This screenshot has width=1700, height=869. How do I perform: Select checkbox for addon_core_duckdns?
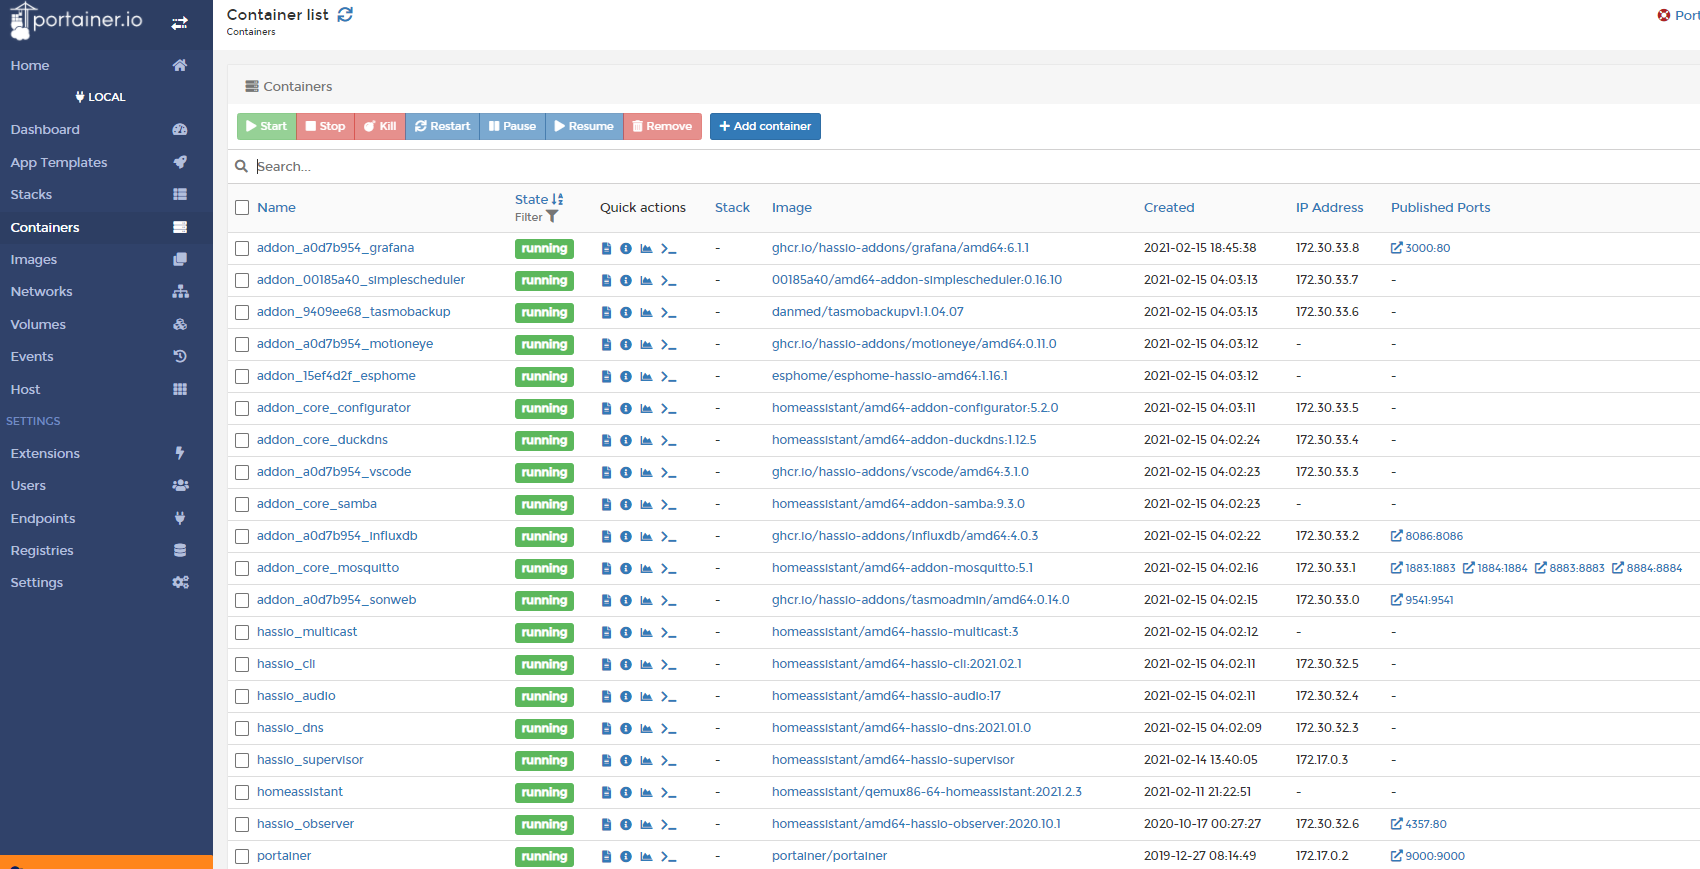tap(242, 441)
